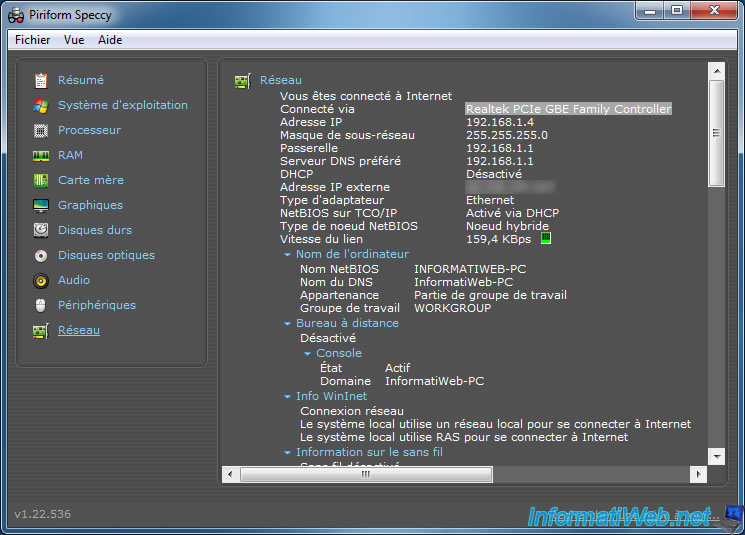The width and height of the screenshot is (745, 535).
Task: Click the green link speed indicator icon
Action: 546,238
